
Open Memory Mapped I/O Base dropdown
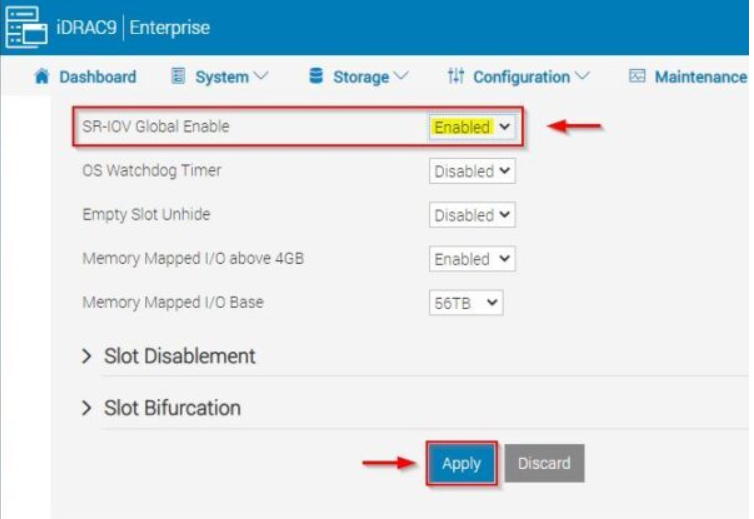click(x=466, y=303)
